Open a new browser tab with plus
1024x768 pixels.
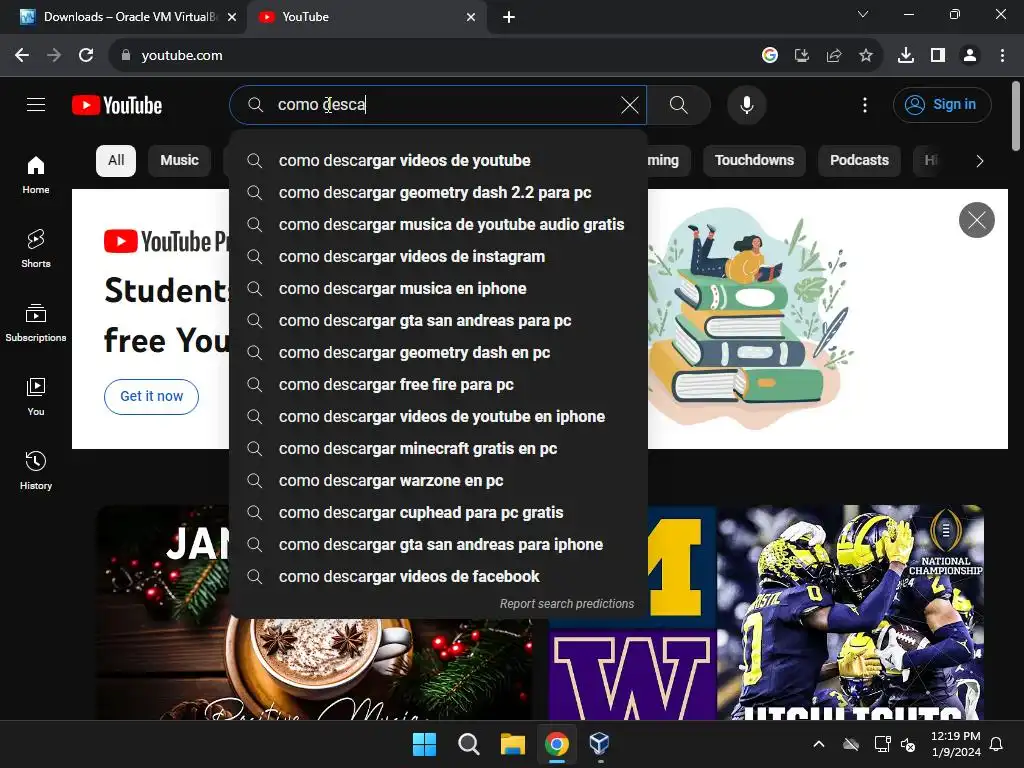click(509, 17)
